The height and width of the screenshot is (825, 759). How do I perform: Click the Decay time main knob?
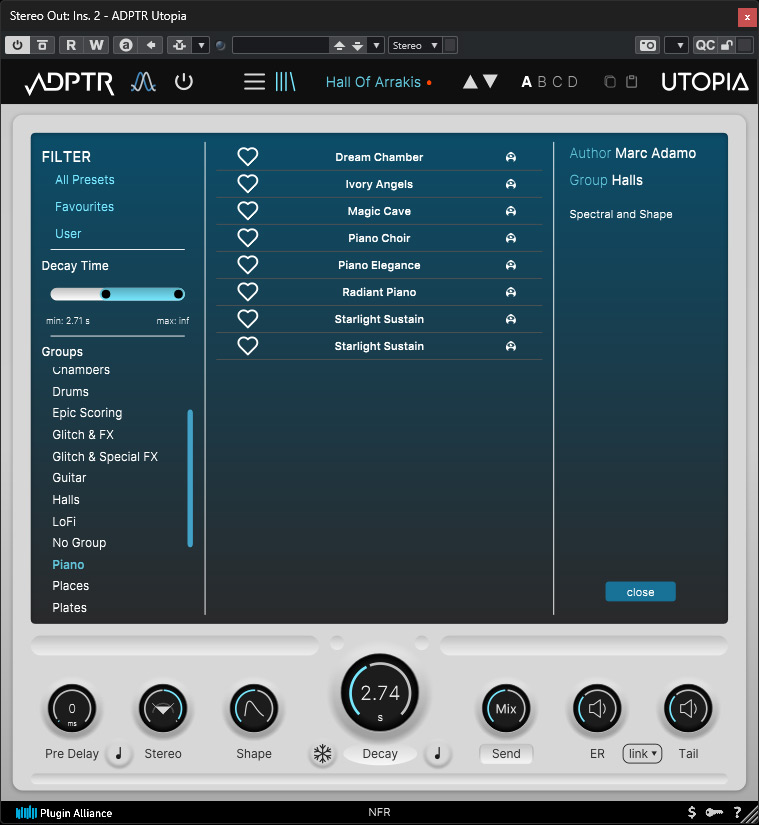(380, 693)
